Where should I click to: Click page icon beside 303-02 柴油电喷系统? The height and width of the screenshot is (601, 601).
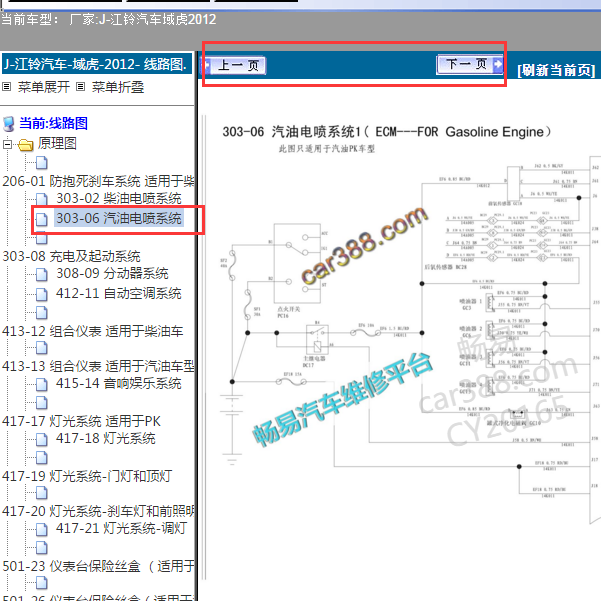pos(41,199)
